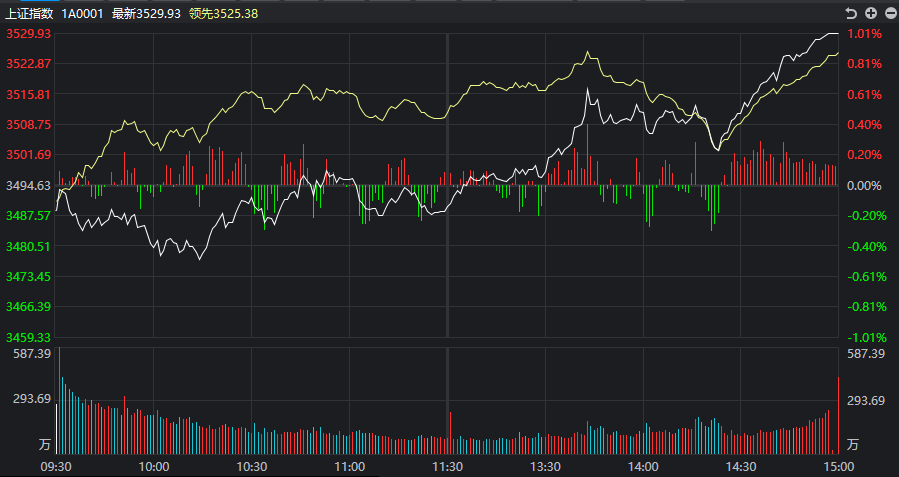
Task: Click the right-axis volume value 293.69
Action: [x=866, y=400]
